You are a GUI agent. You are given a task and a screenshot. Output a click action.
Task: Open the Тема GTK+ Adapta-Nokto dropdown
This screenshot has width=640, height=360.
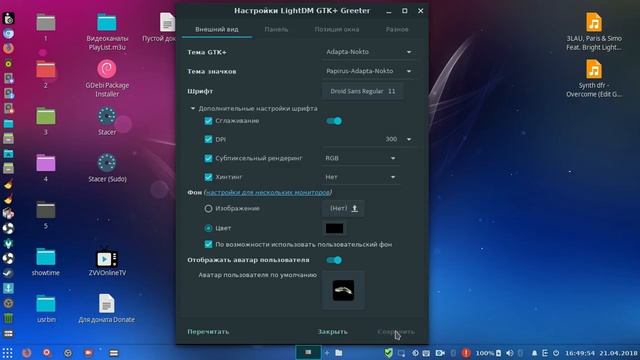(368, 52)
